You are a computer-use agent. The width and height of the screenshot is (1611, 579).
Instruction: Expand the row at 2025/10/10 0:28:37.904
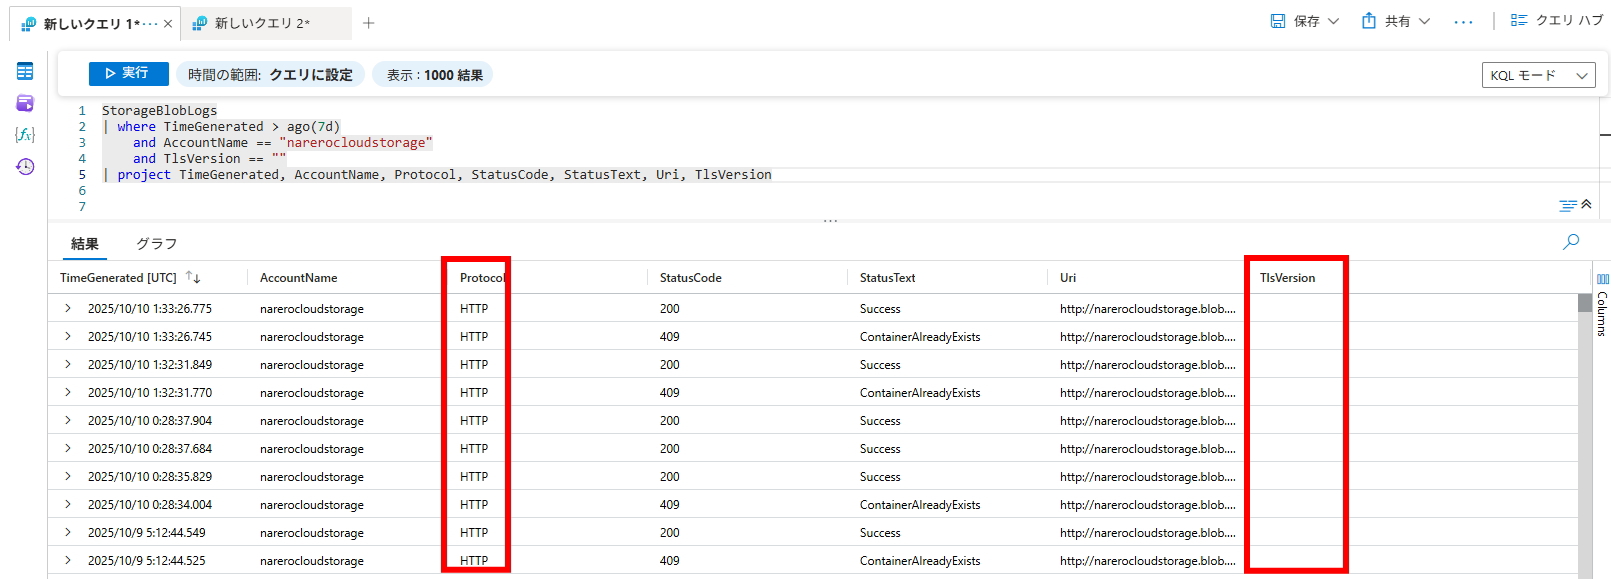pos(68,420)
